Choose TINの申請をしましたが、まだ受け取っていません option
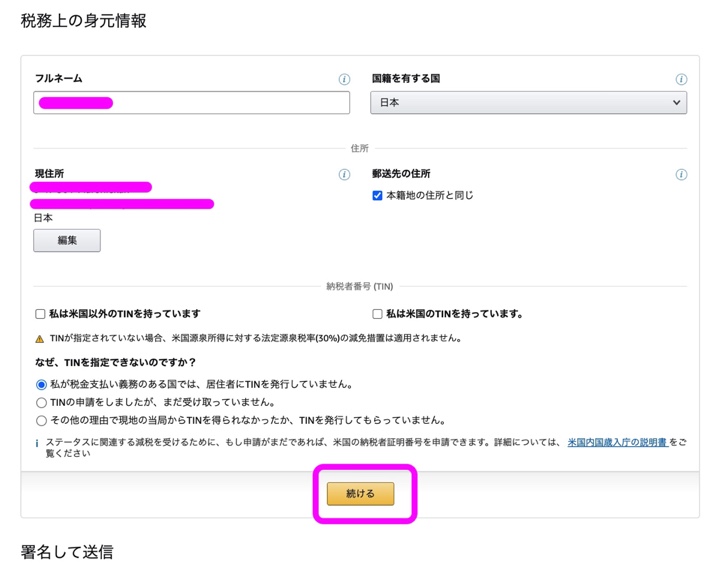707x580 pixels. pos(41,403)
